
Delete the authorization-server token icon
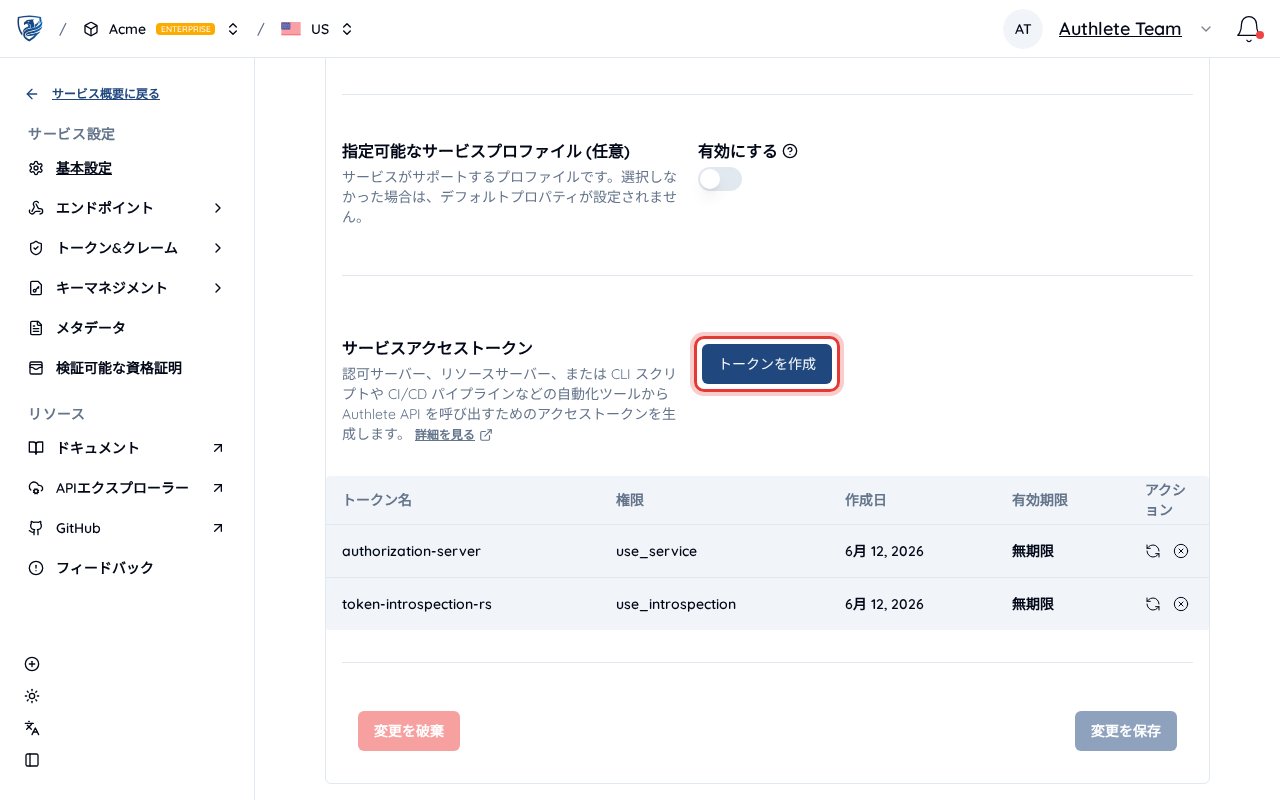pos(1181,551)
